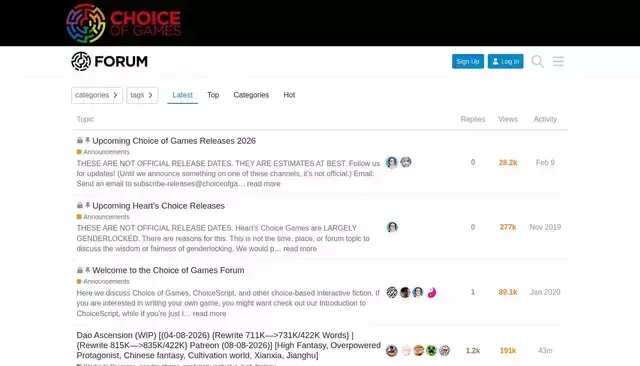Image resolution: width=640 pixels, height=366 pixels.
Task: Click Announcements category under Welcome topic
Action: coord(103,282)
